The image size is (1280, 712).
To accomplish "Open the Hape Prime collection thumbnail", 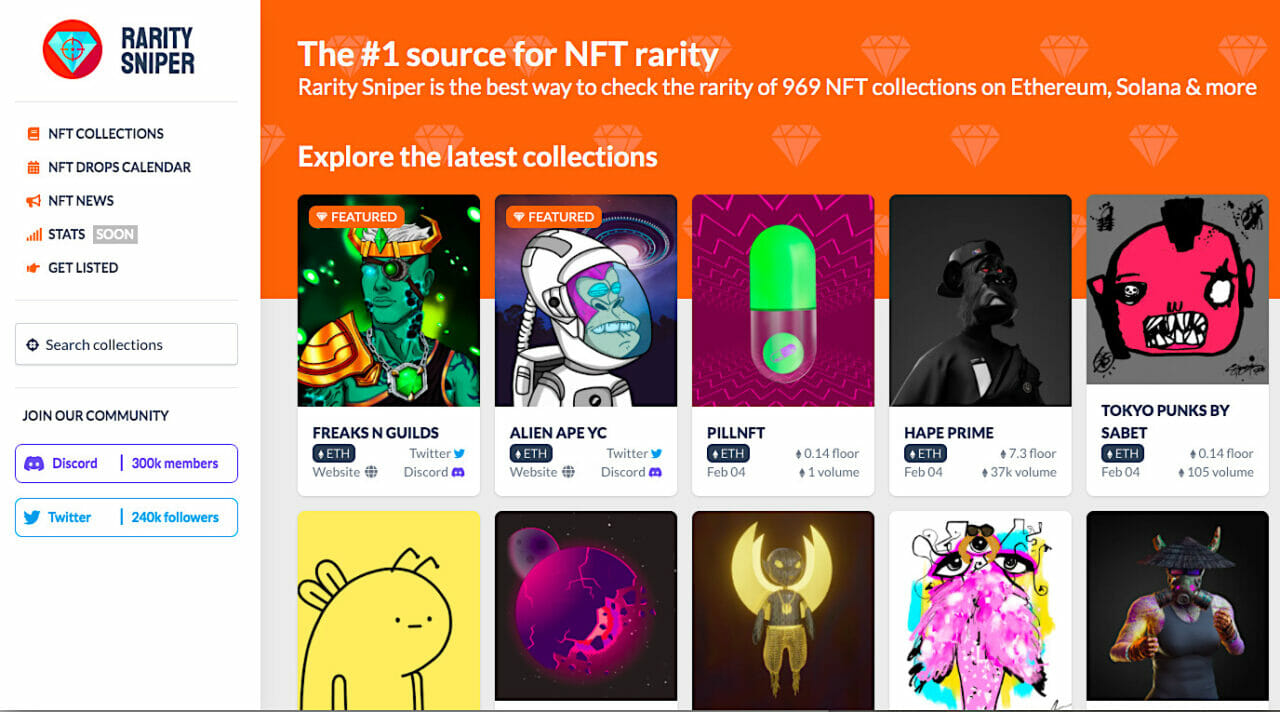I will coord(980,300).
